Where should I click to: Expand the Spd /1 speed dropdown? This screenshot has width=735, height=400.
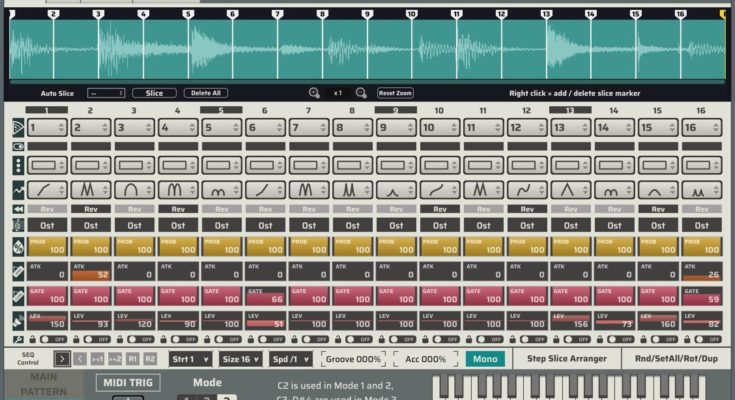(290, 359)
